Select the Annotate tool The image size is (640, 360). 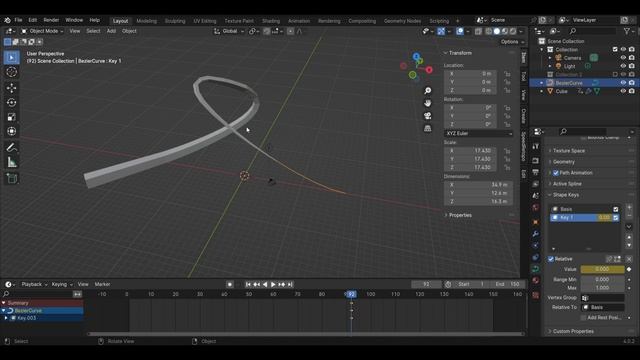[11, 148]
